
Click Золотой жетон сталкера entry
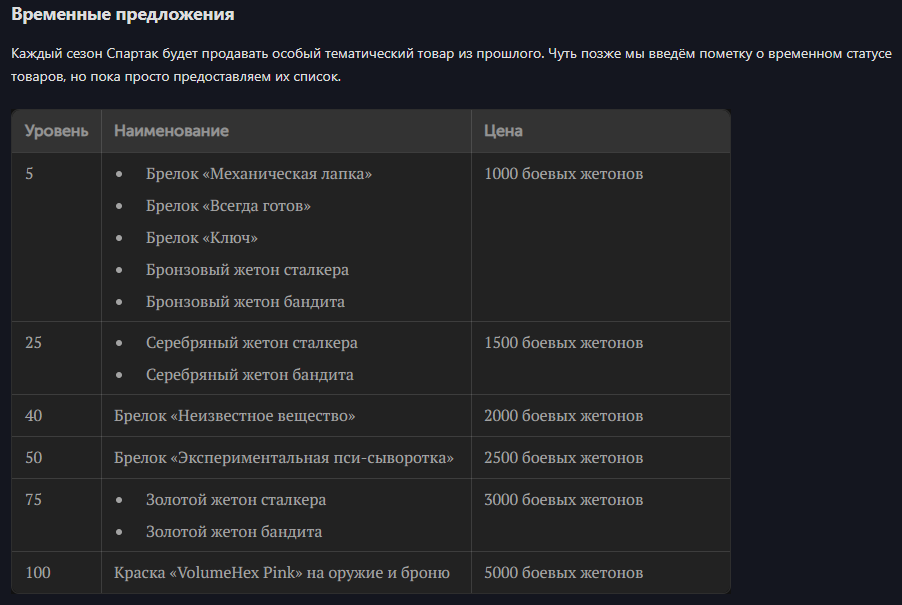pyautogui.click(x=236, y=500)
